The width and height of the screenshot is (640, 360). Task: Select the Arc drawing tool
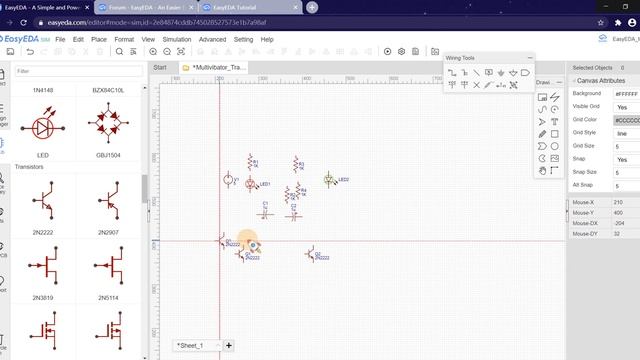click(x=554, y=109)
